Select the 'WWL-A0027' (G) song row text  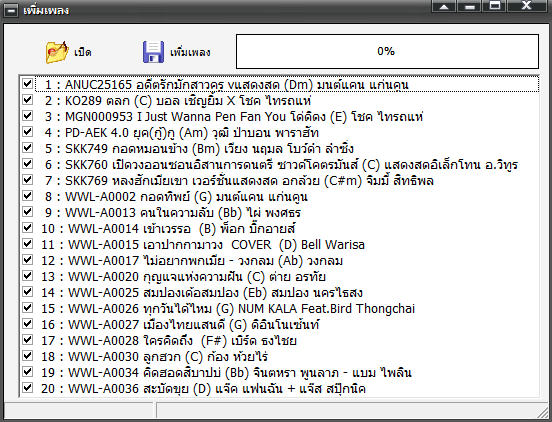pos(180,325)
